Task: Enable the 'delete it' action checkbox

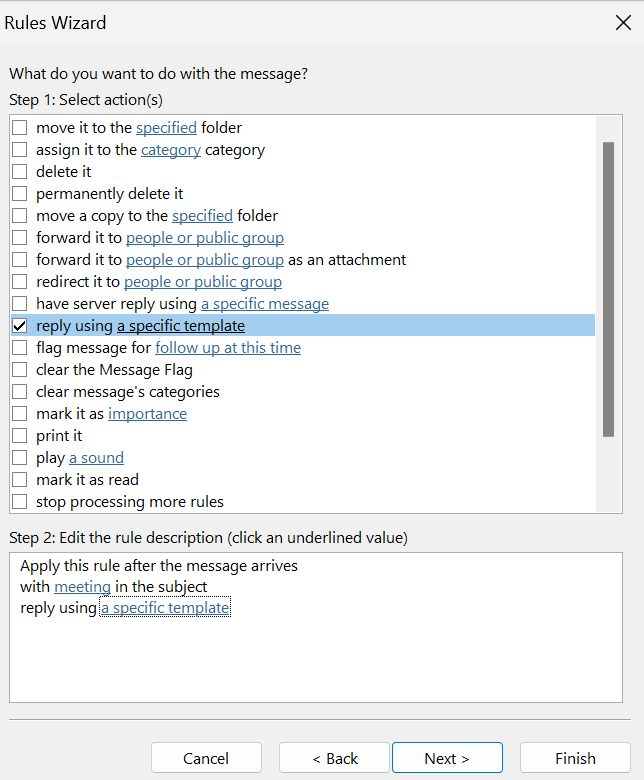Action: (19, 172)
